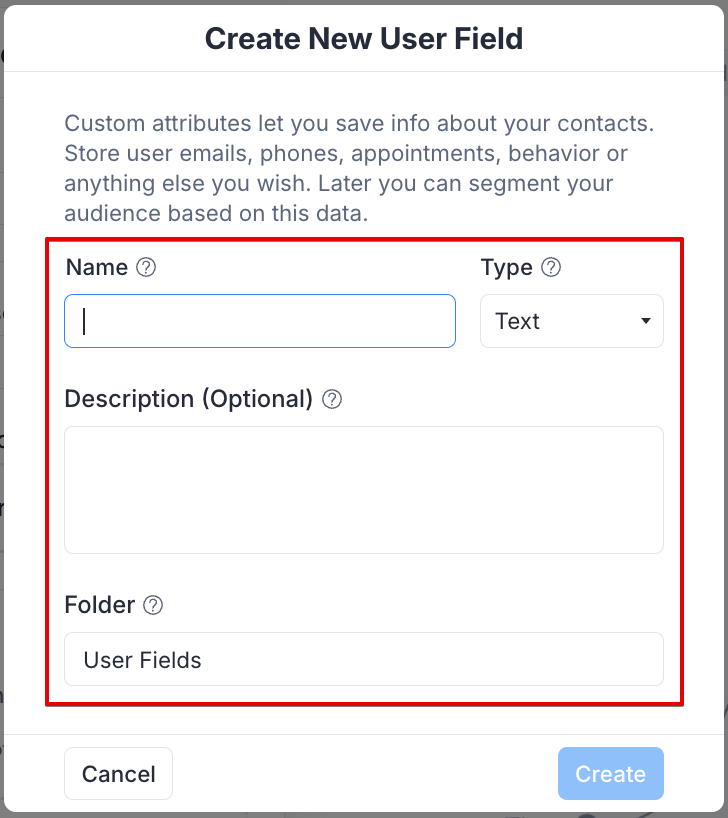The width and height of the screenshot is (728, 818).
Task: Focus the Name text input field
Action: pyautogui.click(x=260, y=321)
